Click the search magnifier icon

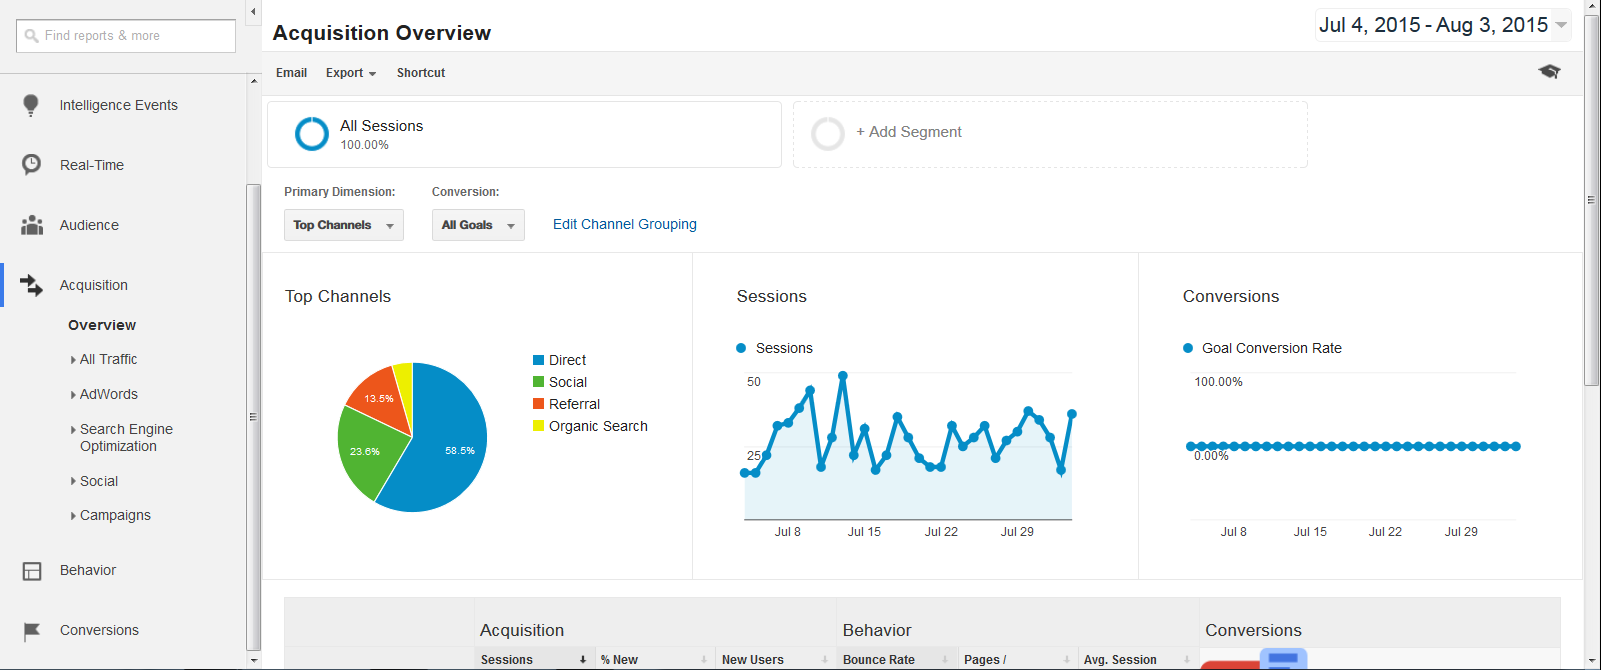tap(31, 36)
